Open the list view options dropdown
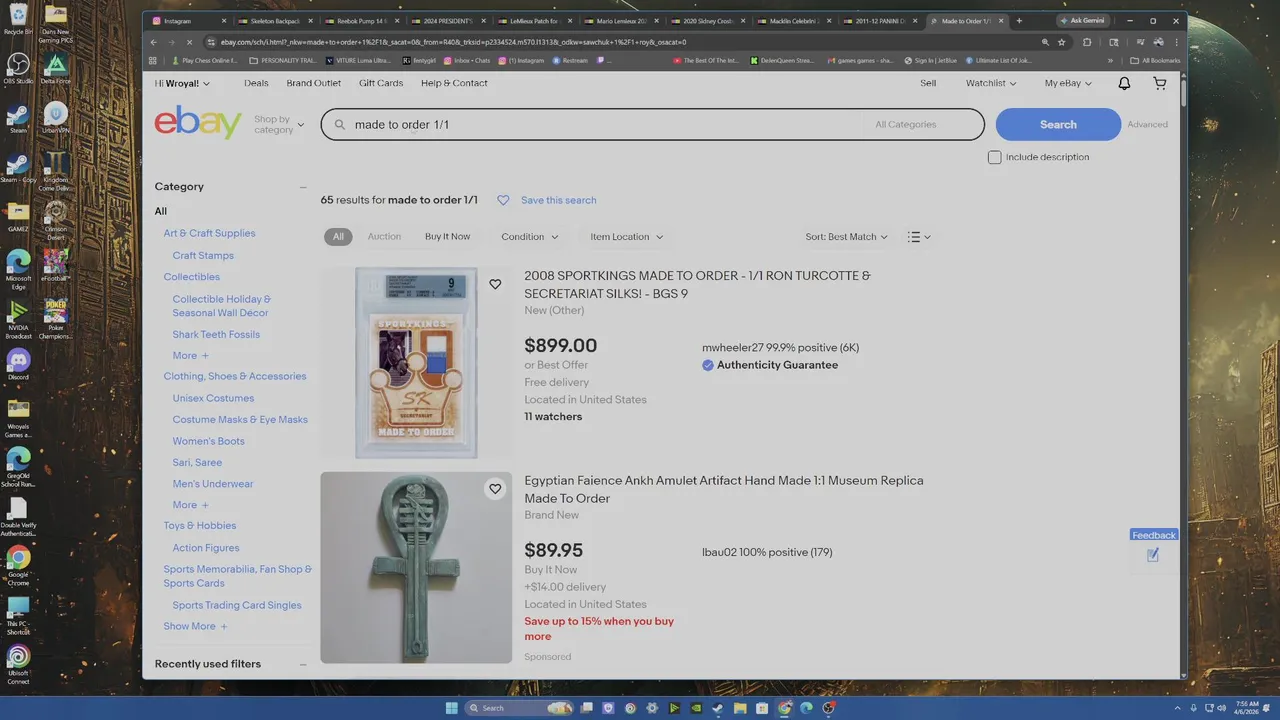Screen dimensions: 1280x720 click(919, 237)
